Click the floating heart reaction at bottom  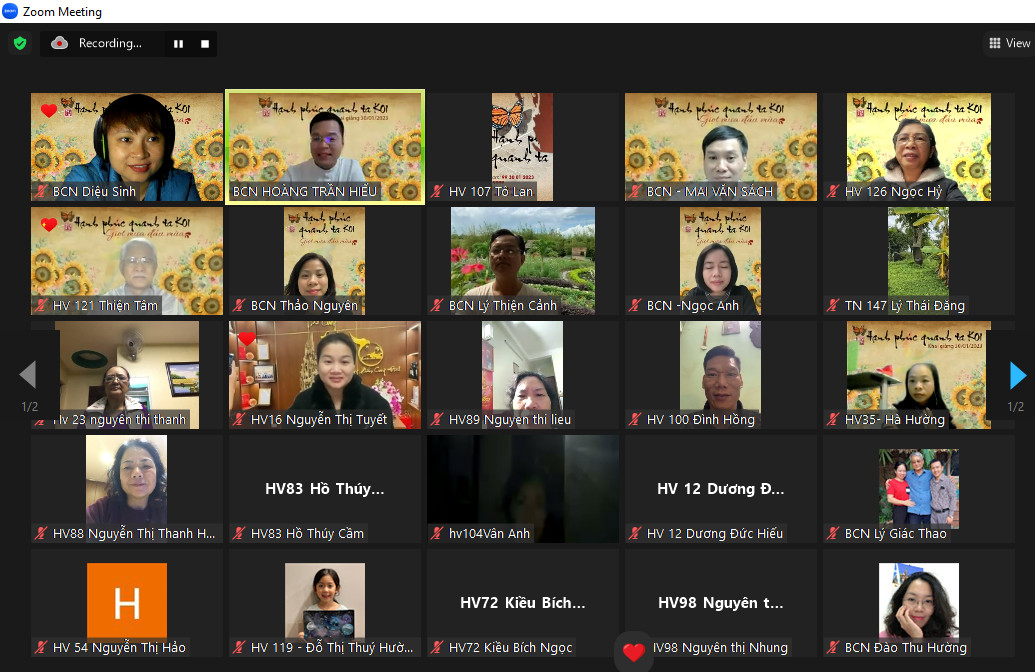[634, 652]
